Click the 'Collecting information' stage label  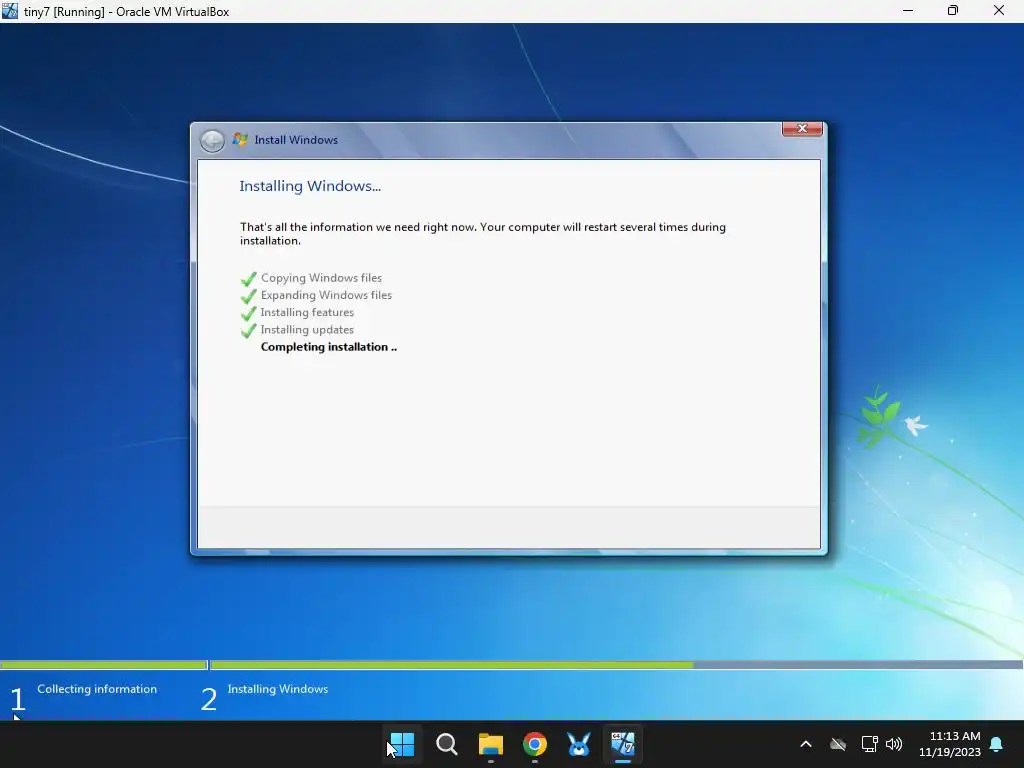[97, 689]
